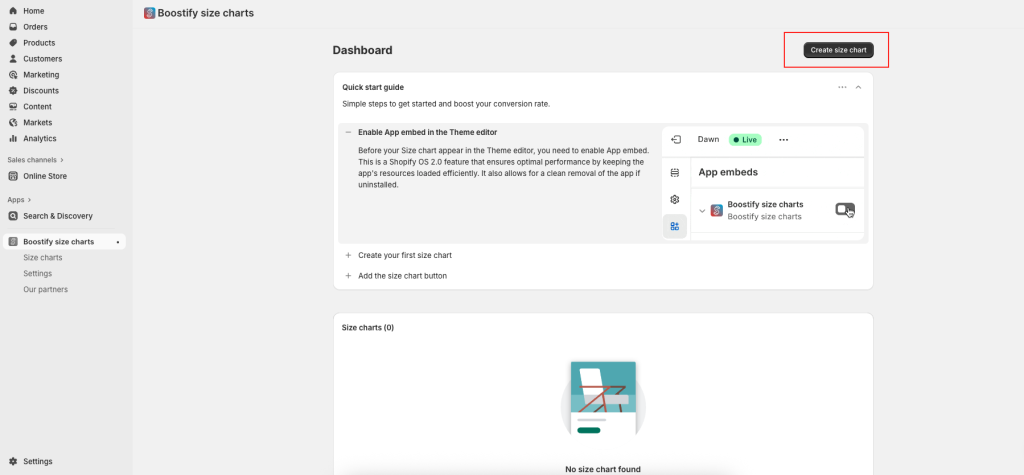The image size is (1024, 475).
Task: Click the Dashboard heading
Action: pyautogui.click(x=362, y=50)
